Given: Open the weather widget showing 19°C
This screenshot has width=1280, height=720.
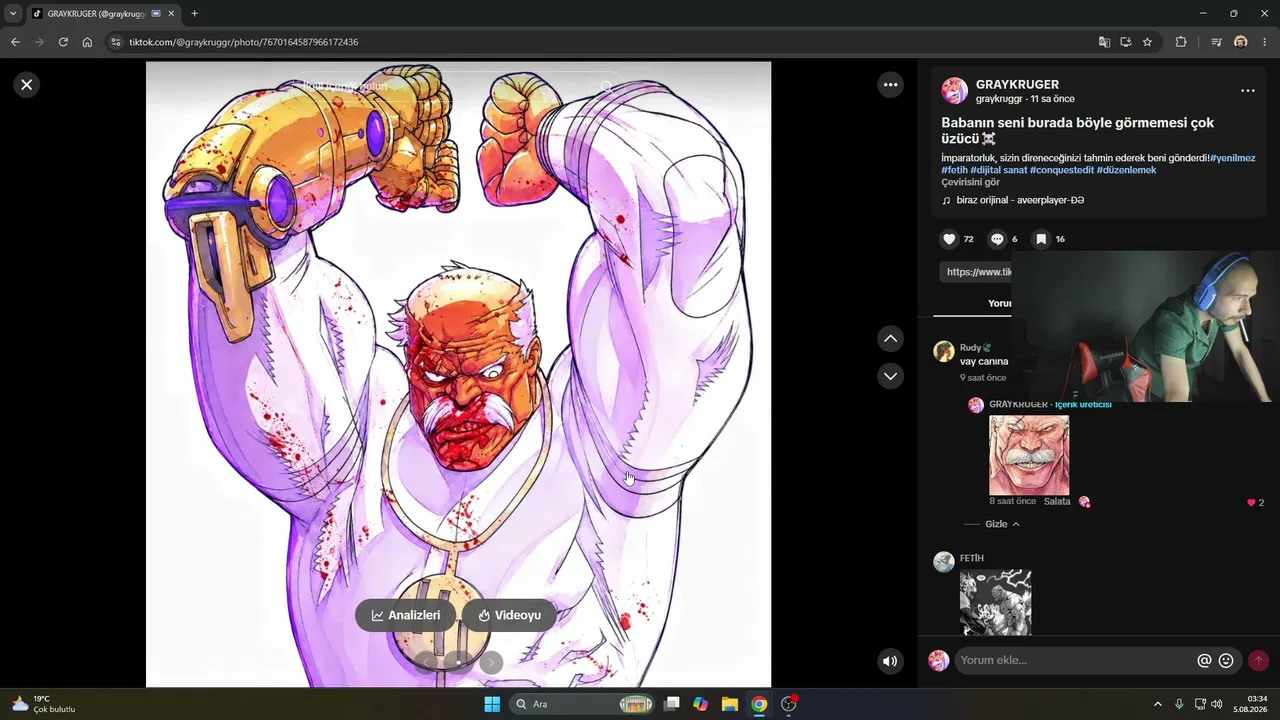Looking at the screenshot, I should click(44, 704).
